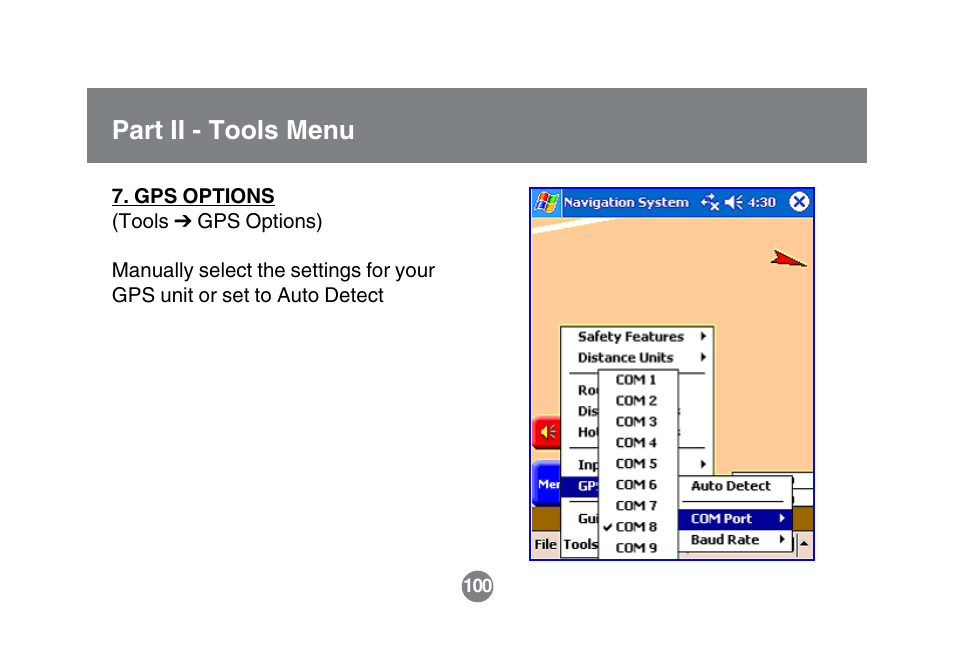This screenshot has height=665, width=954.
Task: Choose Auto Detect in GPS options
Action: click(x=735, y=486)
